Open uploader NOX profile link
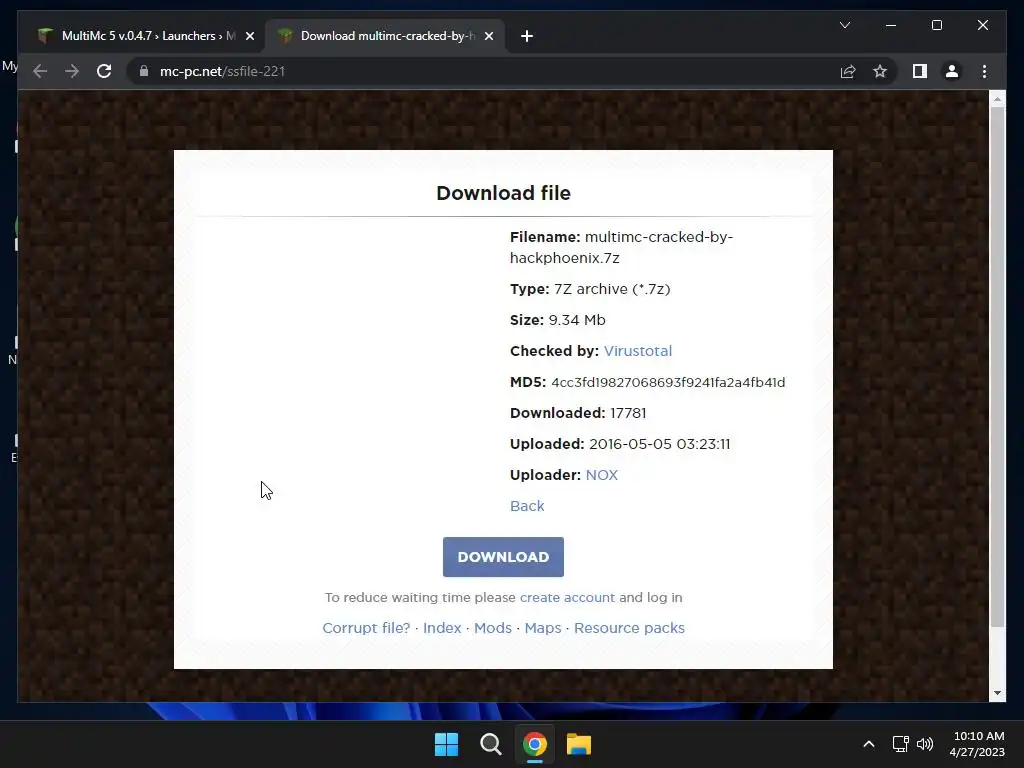 [601, 475]
